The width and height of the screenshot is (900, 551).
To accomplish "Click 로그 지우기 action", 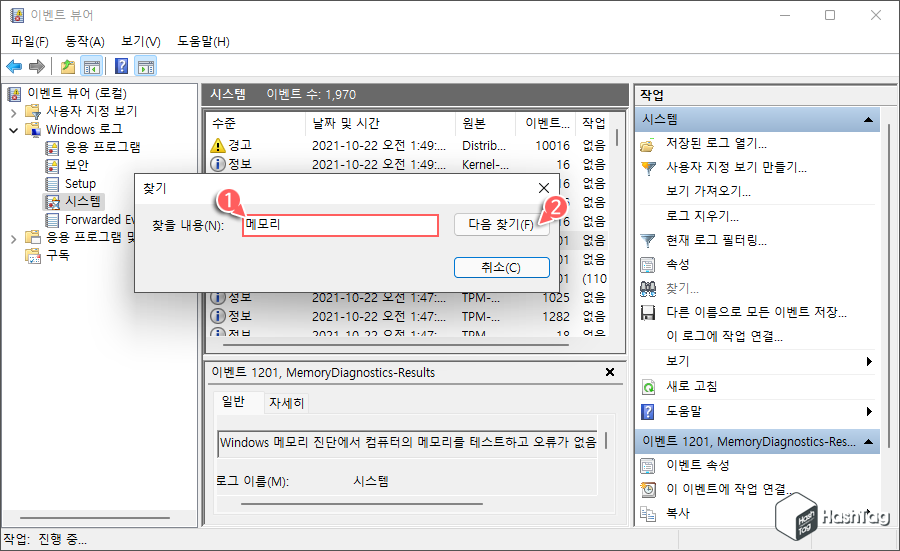I will [702, 216].
